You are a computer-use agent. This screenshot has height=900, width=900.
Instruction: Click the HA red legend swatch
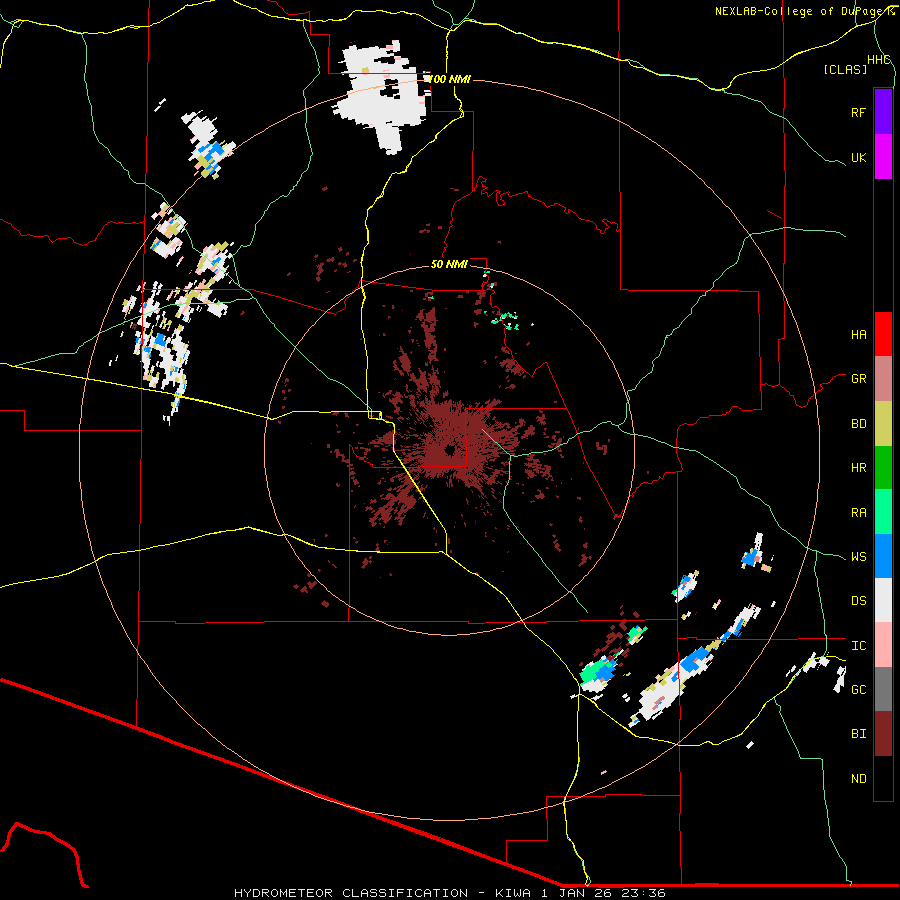click(883, 334)
